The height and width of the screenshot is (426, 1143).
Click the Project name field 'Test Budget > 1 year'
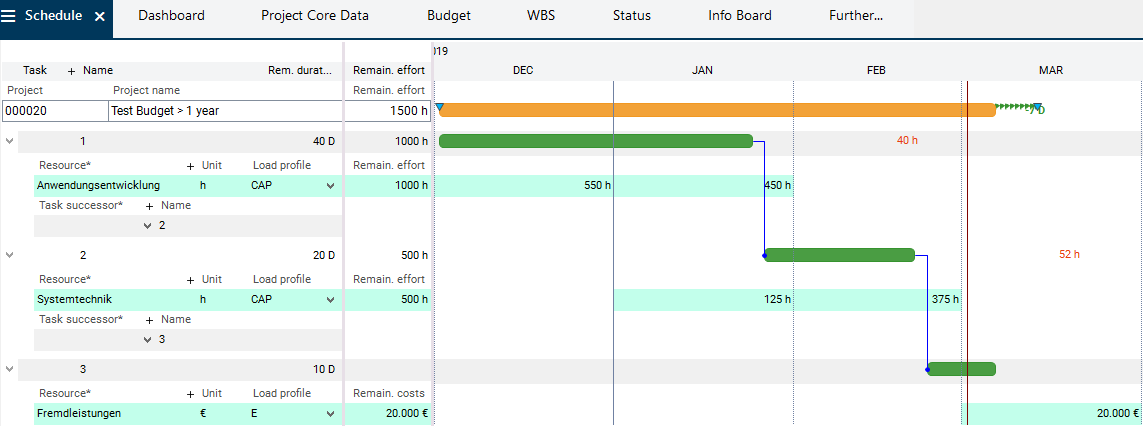pos(224,111)
